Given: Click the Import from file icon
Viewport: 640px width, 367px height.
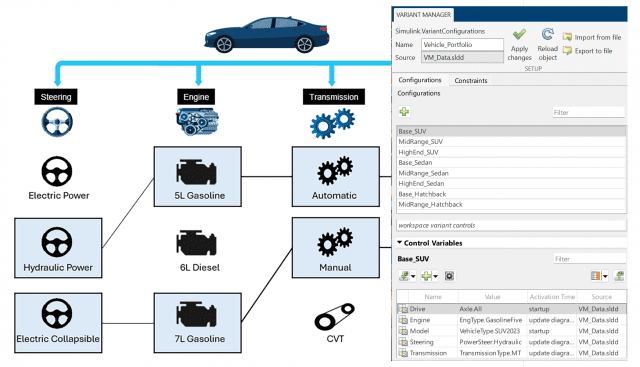Looking at the screenshot, I should [567, 37].
